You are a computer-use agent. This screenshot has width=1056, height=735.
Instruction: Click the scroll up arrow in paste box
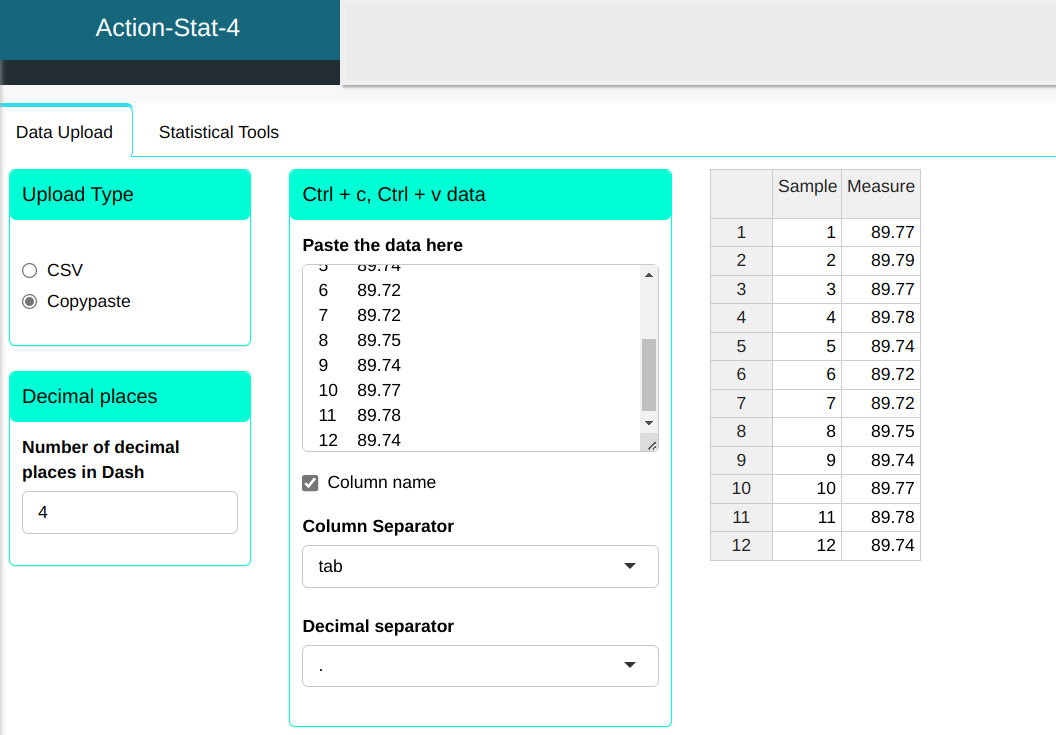point(649,275)
